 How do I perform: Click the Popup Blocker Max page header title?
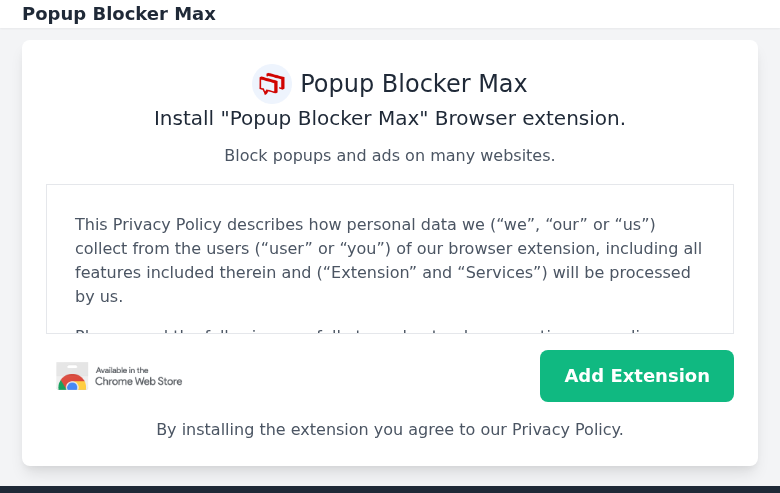119,14
